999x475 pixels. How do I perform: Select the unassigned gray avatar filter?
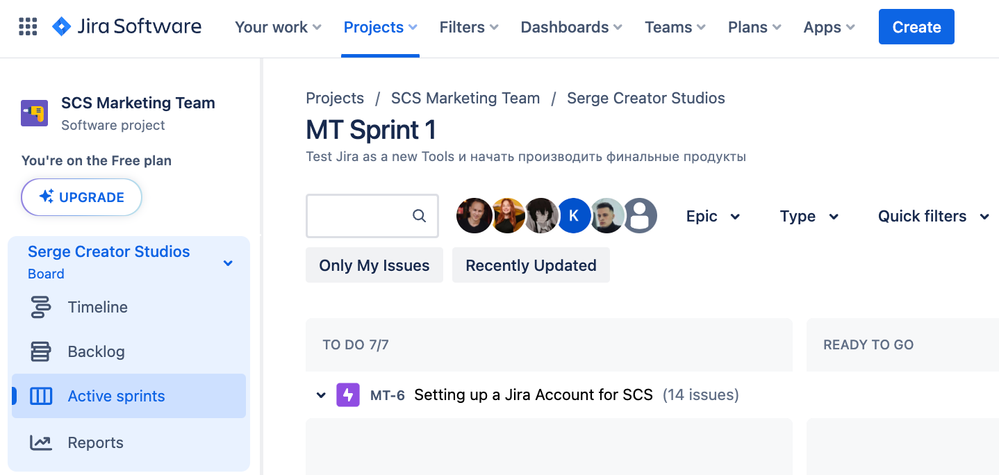tap(640, 216)
